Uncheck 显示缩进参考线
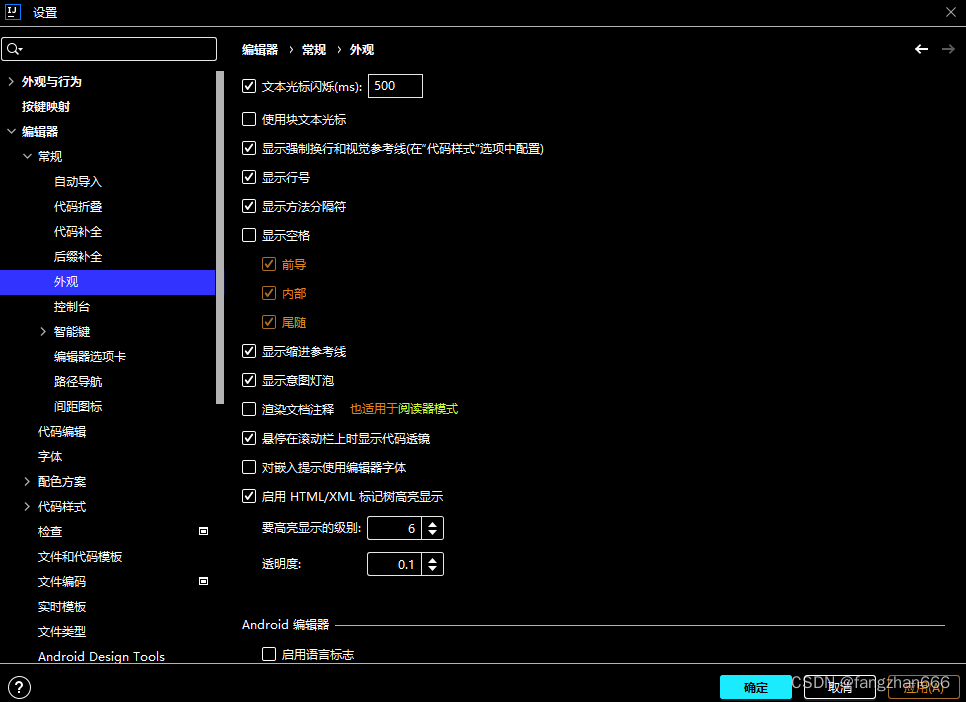Image resolution: width=966 pixels, height=702 pixels. 249,351
